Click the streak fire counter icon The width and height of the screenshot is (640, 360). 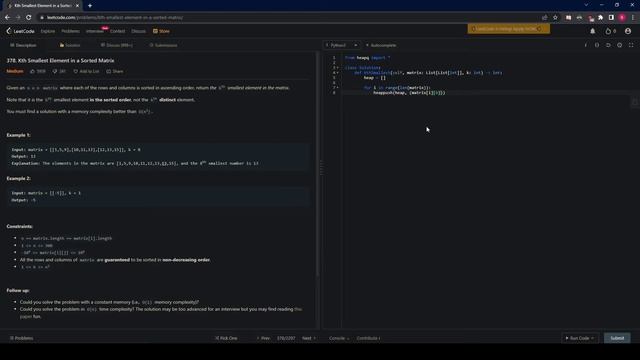[x=611, y=31]
